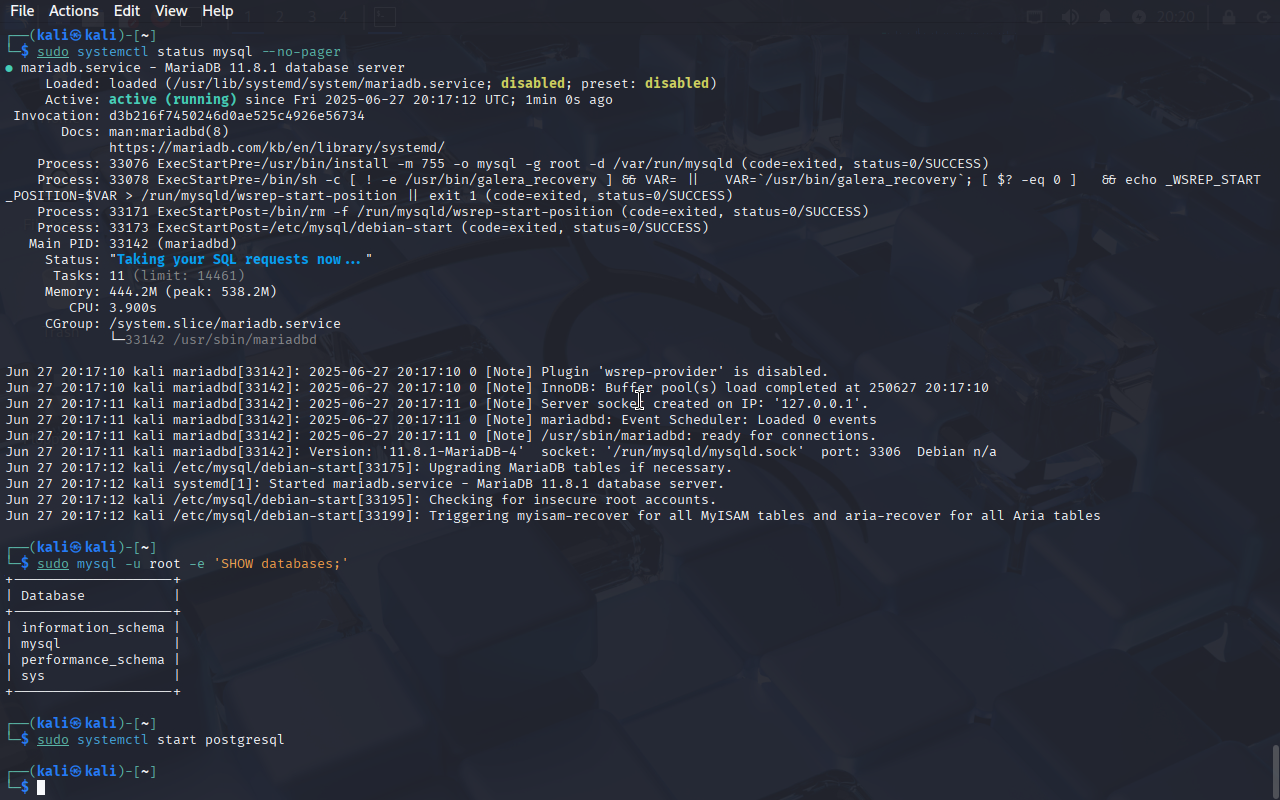Open the mariadb.com systemd docs URL

(x=277, y=148)
